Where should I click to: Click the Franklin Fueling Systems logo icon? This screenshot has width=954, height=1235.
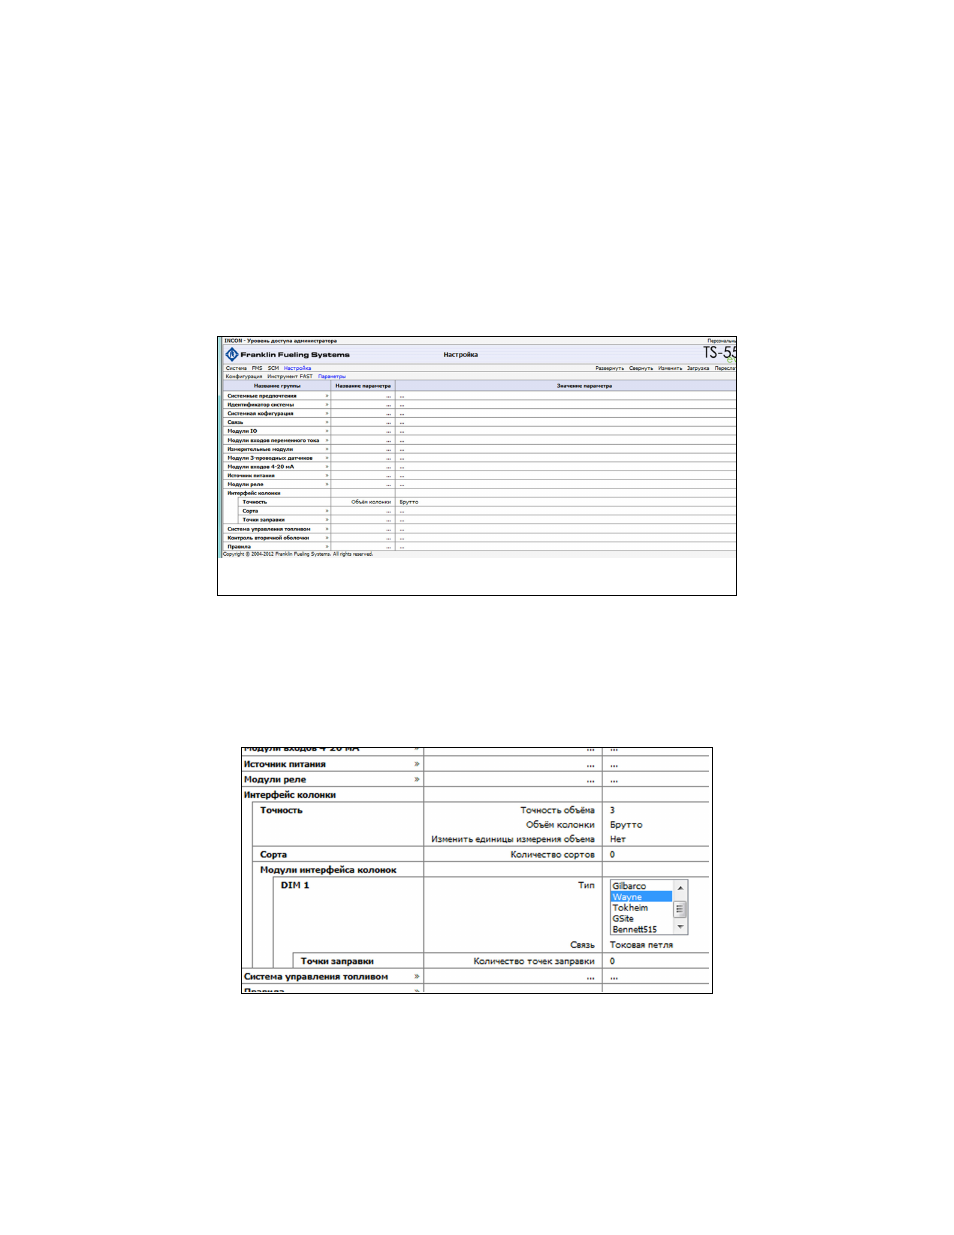(x=231, y=354)
